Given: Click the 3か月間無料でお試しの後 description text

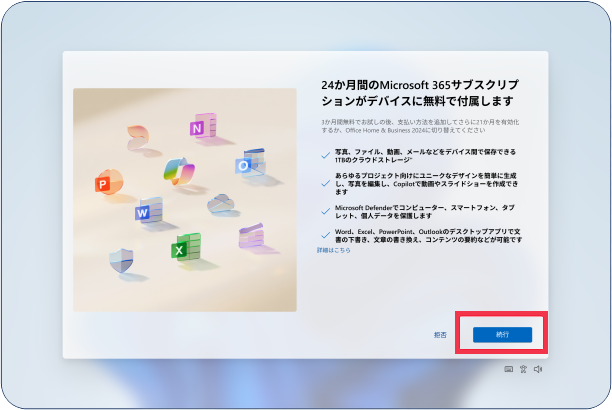Looking at the screenshot, I should pos(420,126).
